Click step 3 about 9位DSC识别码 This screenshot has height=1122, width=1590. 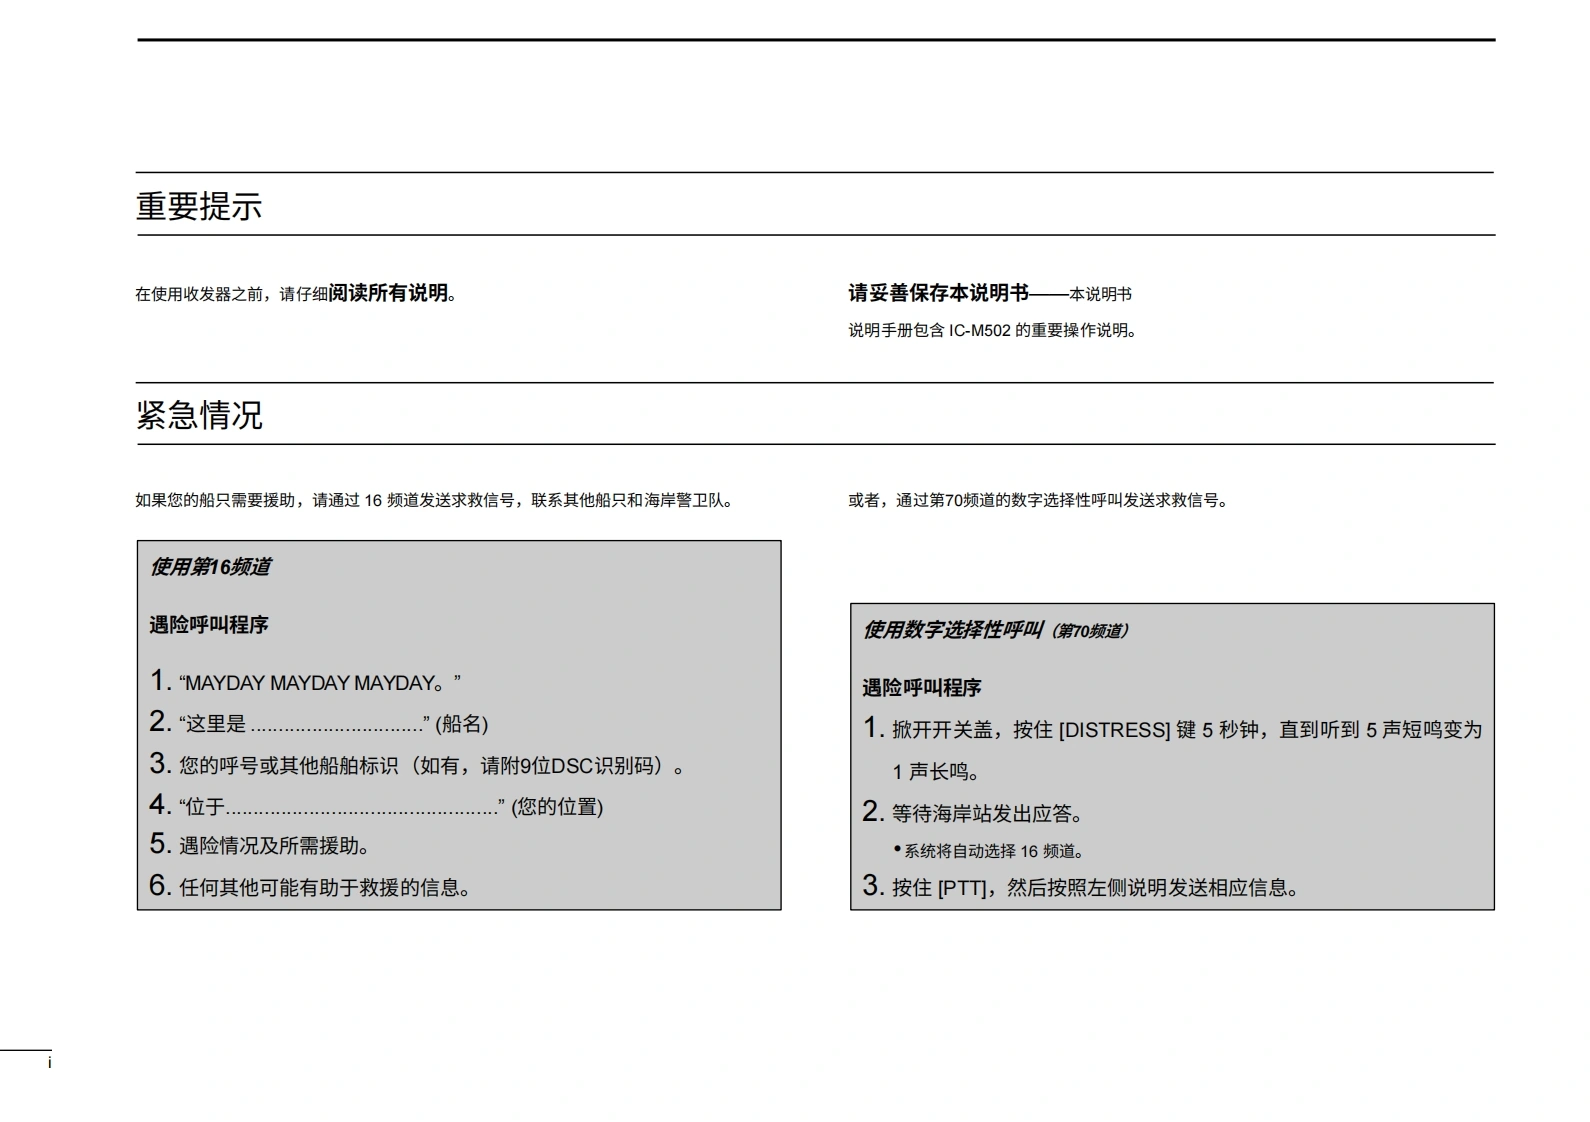click(430, 766)
